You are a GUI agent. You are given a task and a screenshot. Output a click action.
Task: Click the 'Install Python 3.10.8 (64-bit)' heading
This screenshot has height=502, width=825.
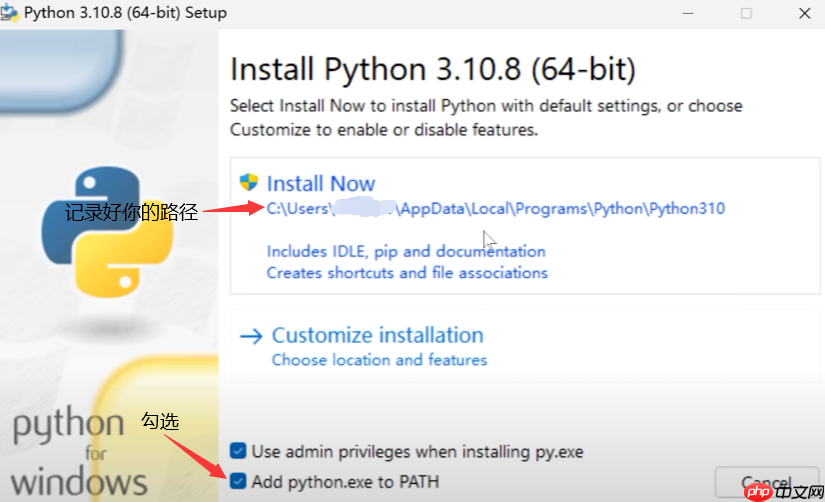432,69
